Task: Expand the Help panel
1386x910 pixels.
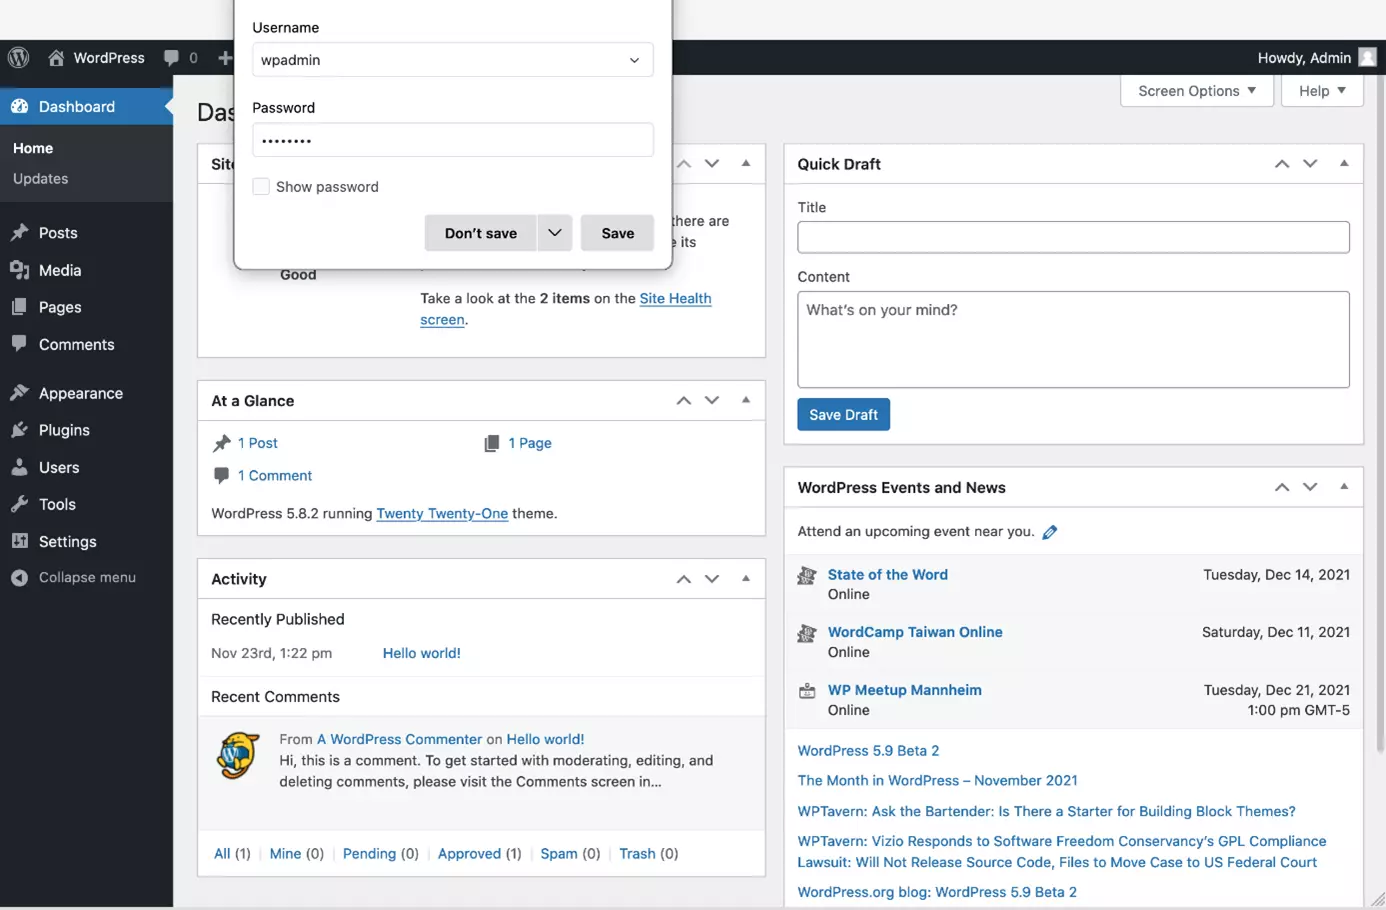Action: pyautogui.click(x=1322, y=90)
